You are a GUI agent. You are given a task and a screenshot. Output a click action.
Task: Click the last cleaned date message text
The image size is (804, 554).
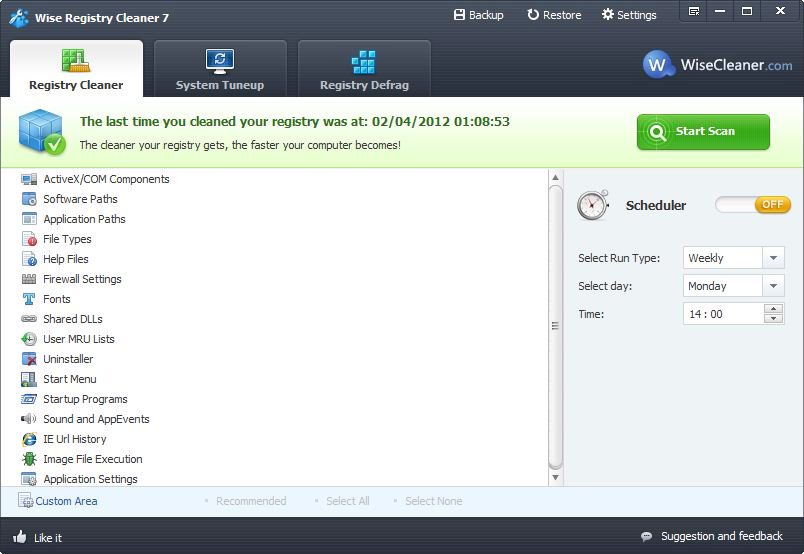(295, 122)
